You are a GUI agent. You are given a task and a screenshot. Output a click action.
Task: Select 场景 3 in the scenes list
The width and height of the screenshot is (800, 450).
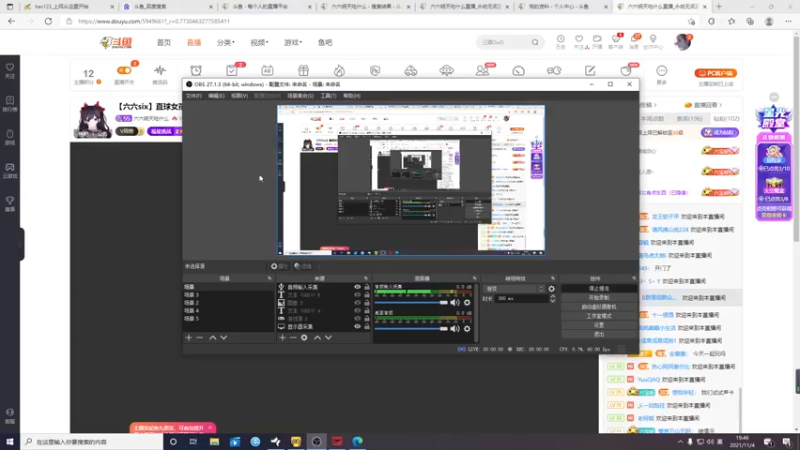(x=228, y=295)
